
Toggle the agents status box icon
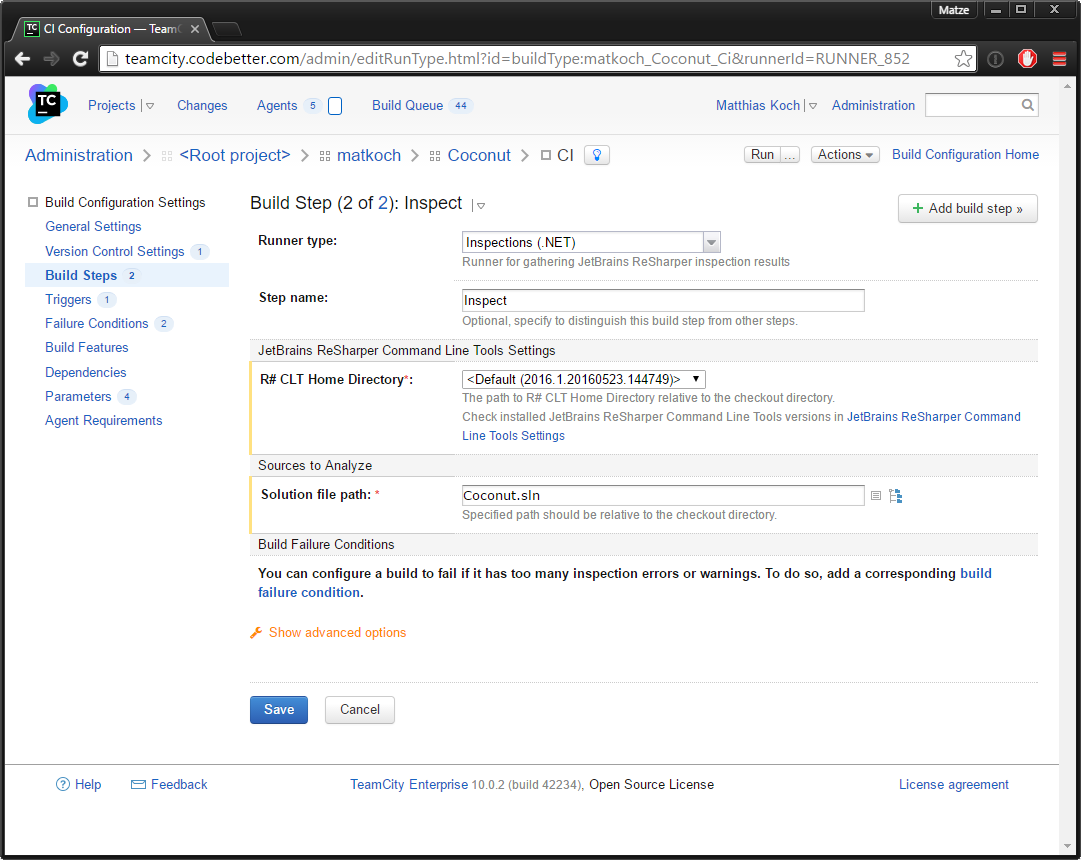click(335, 106)
